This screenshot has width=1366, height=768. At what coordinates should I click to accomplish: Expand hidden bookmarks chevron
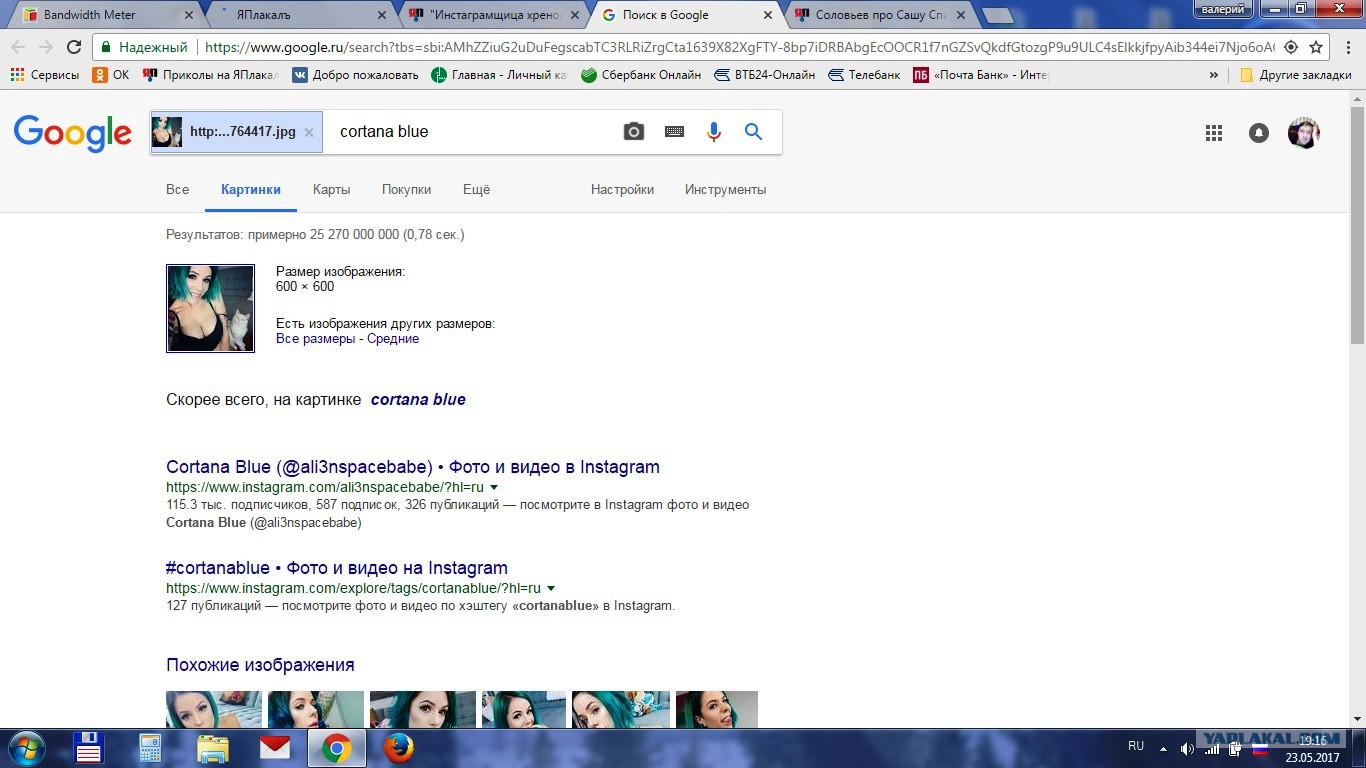[1214, 75]
